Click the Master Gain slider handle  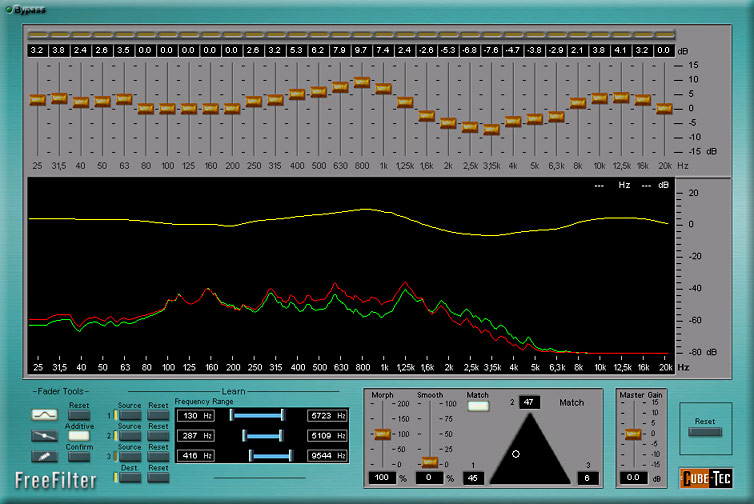[x=631, y=434]
